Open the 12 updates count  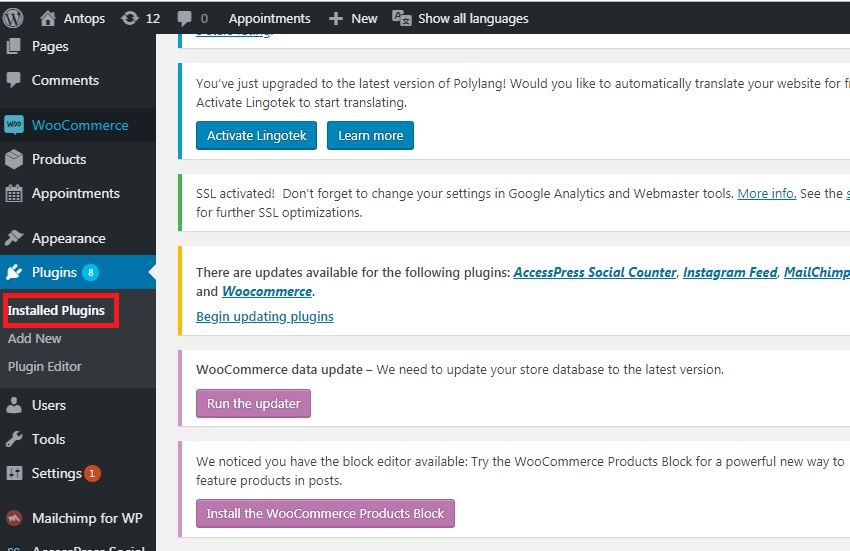point(153,18)
